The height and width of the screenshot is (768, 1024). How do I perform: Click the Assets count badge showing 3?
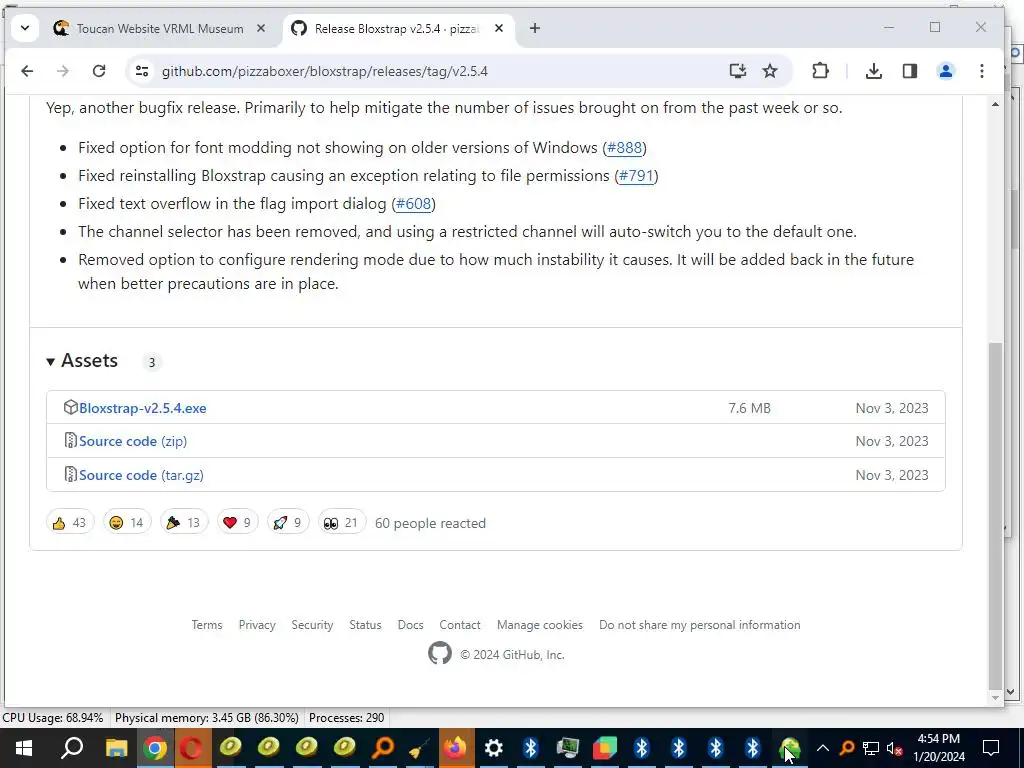[x=152, y=362]
